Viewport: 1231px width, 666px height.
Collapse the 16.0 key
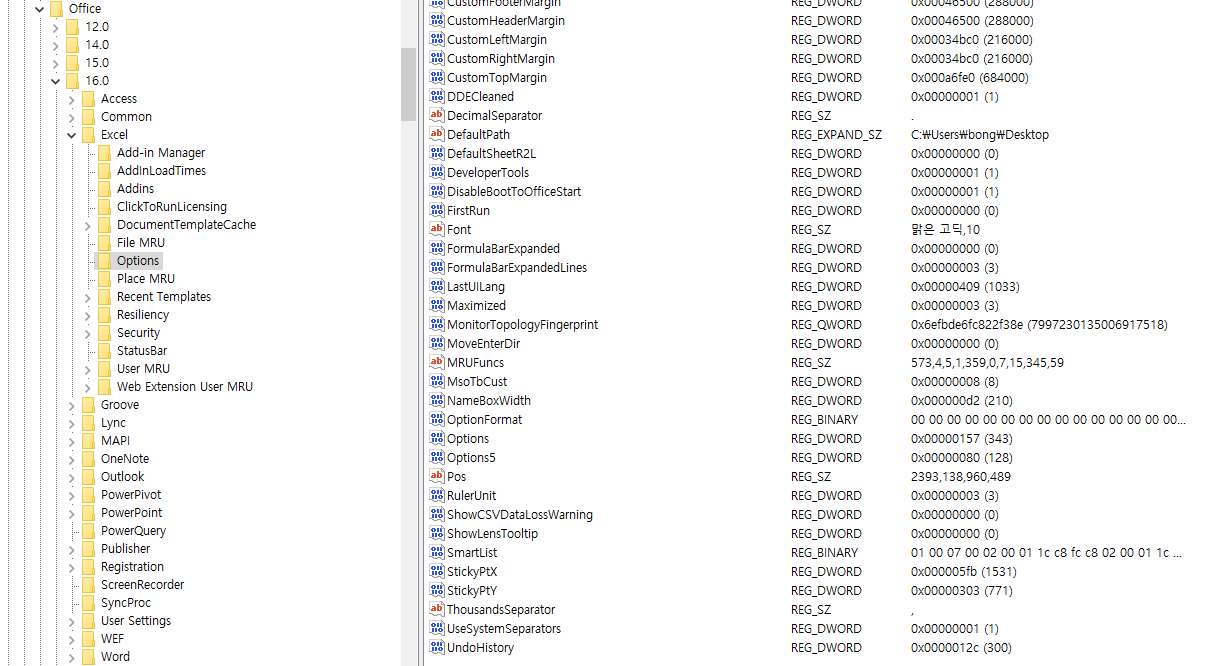pyautogui.click(x=55, y=81)
